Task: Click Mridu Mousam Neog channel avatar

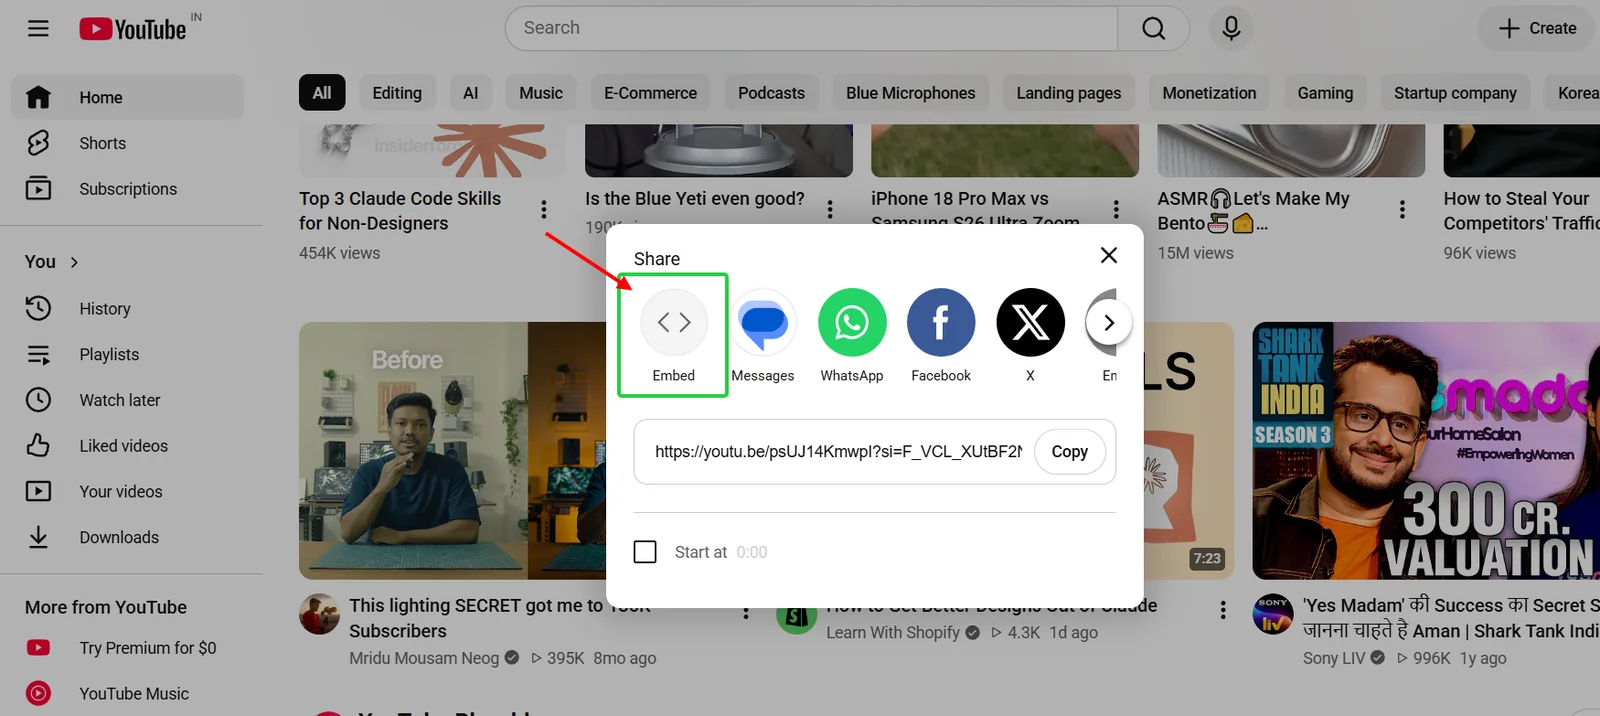Action: (x=320, y=614)
